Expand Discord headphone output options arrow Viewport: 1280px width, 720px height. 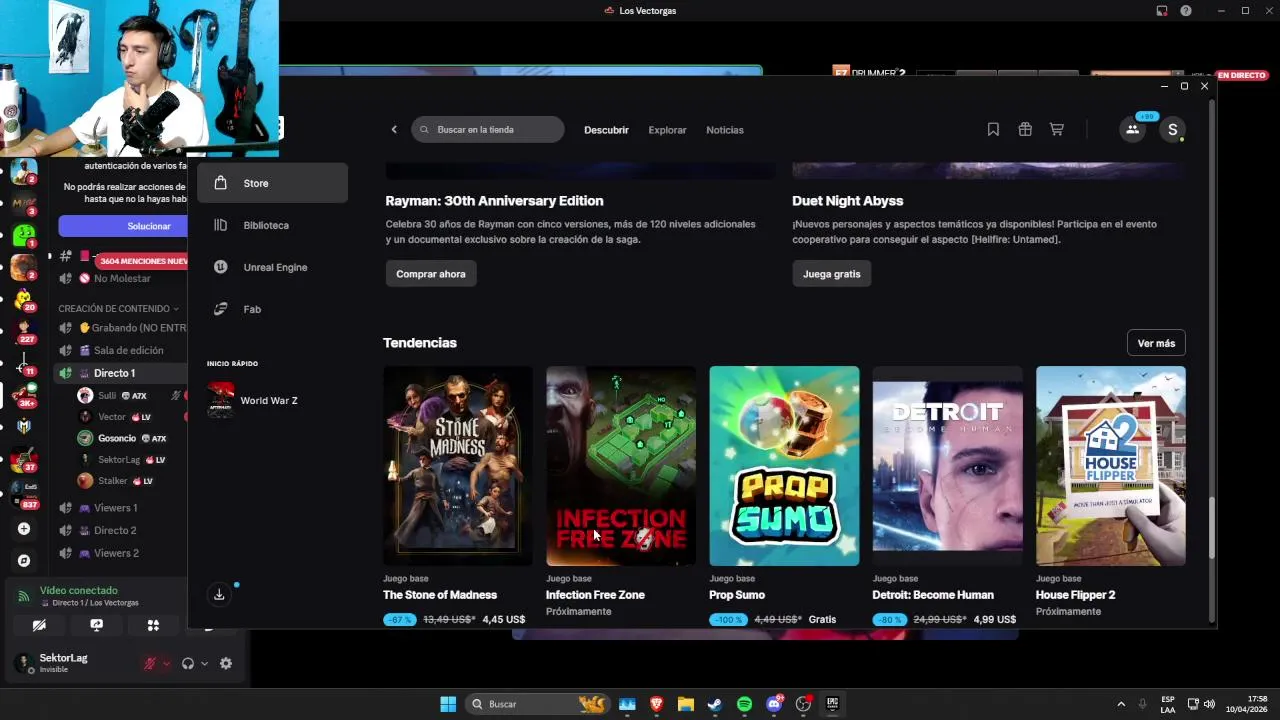[x=204, y=663]
